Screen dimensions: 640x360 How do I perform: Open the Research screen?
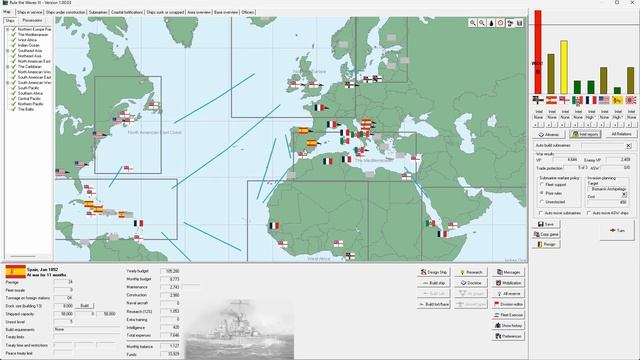pos(471,272)
